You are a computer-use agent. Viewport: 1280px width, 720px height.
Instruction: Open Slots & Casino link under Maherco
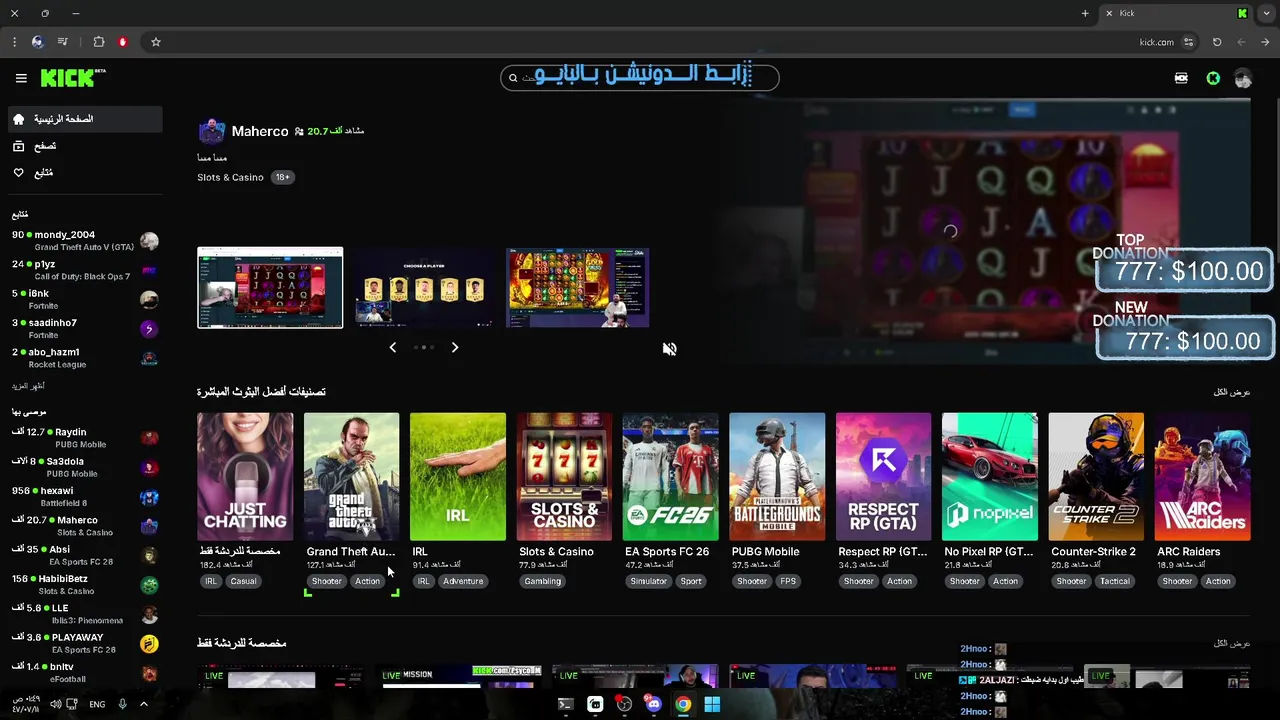coord(230,177)
